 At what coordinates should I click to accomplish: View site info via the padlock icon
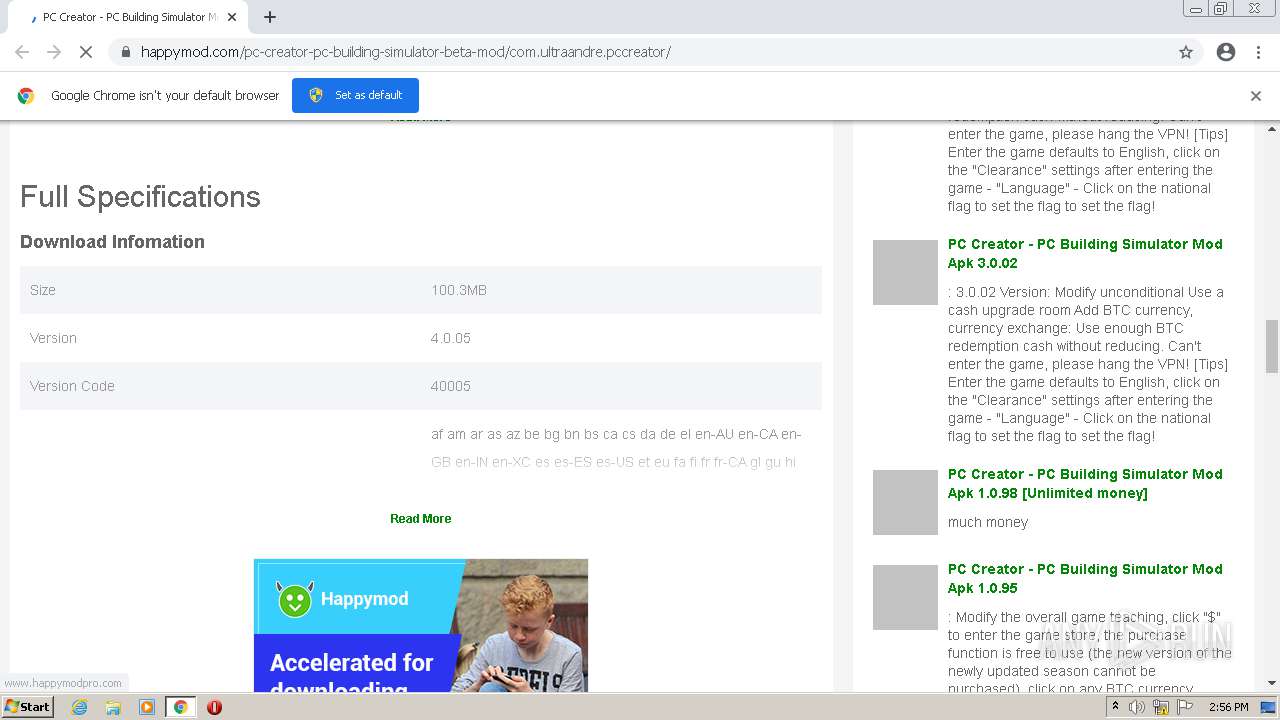pyautogui.click(x=125, y=52)
